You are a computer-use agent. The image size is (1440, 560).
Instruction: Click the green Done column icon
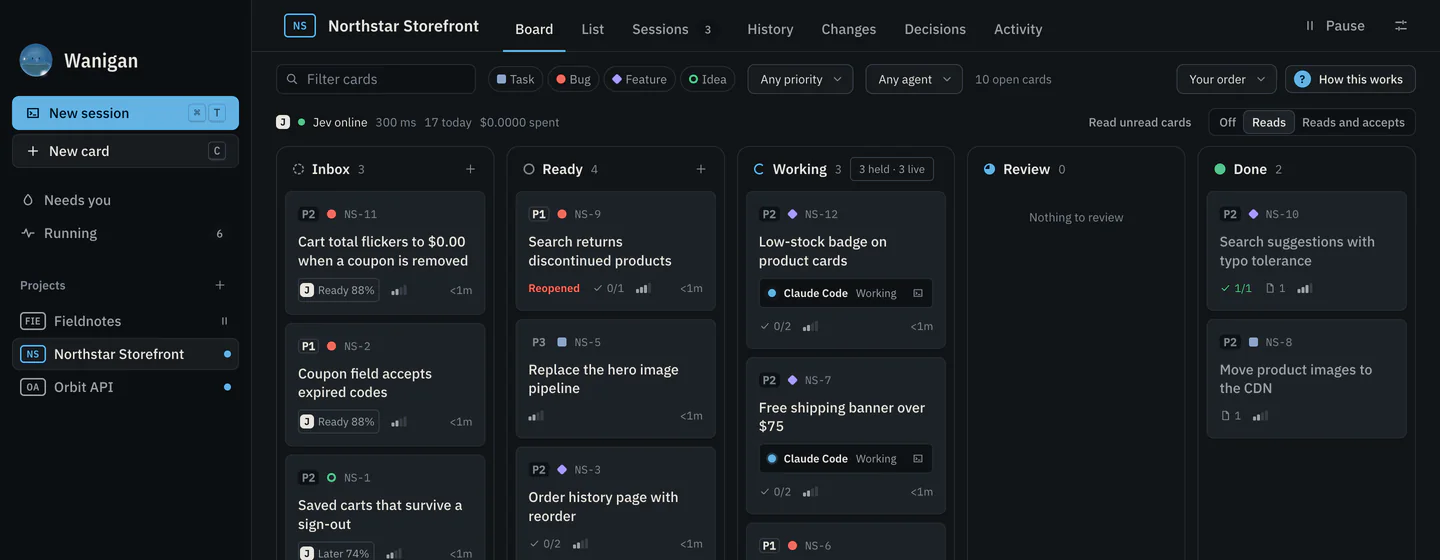1220,169
